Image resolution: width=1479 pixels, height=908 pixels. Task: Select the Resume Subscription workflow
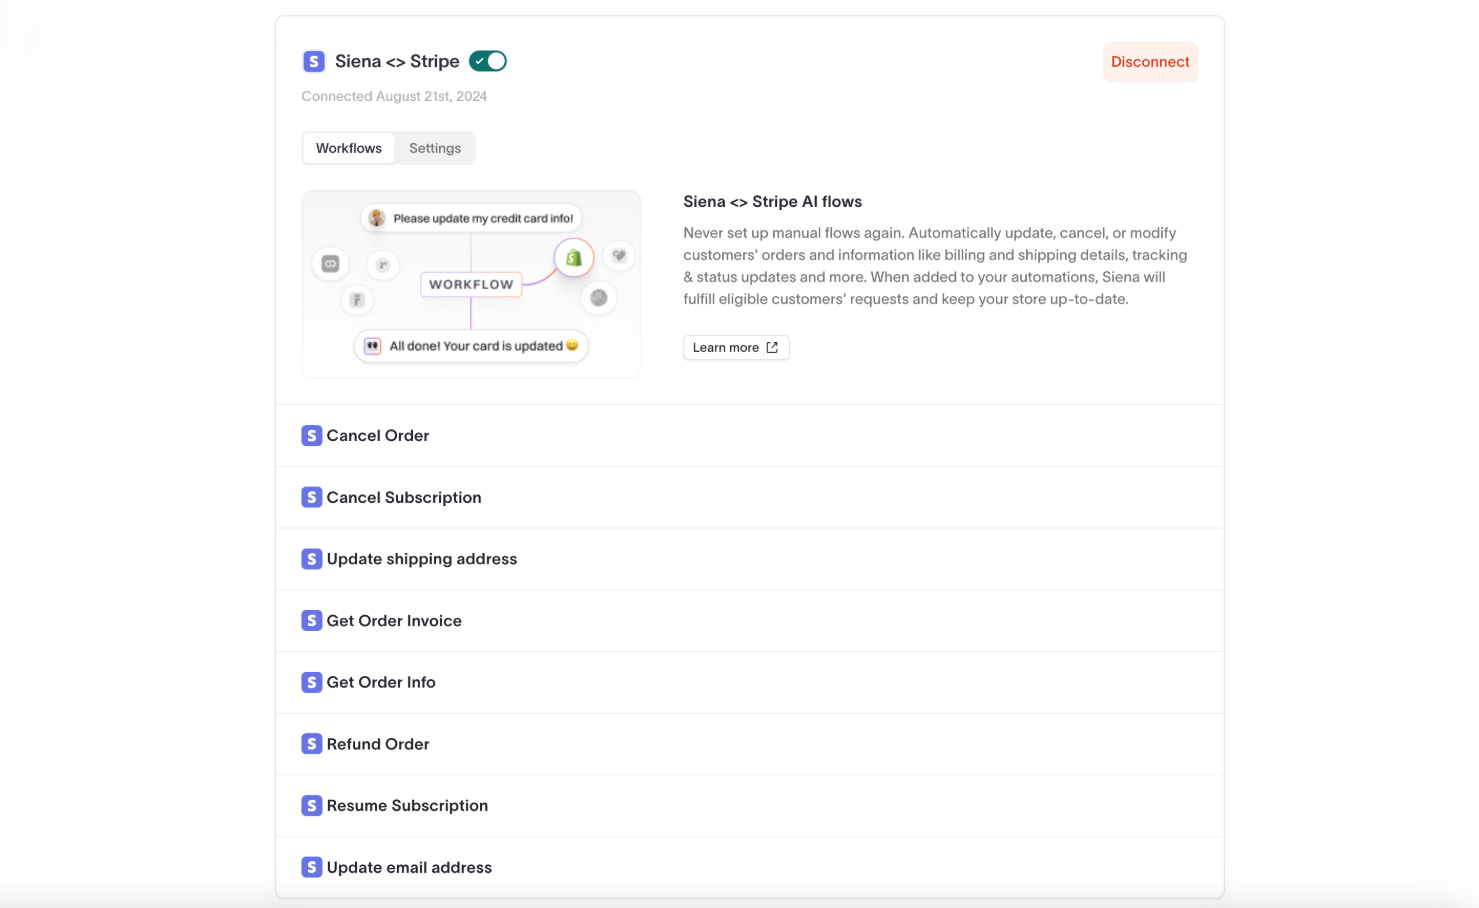coord(750,806)
